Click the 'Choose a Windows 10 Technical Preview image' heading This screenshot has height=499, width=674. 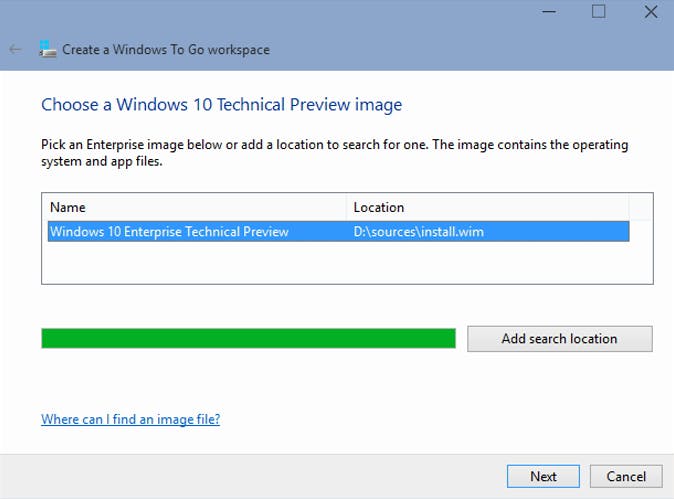(221, 105)
